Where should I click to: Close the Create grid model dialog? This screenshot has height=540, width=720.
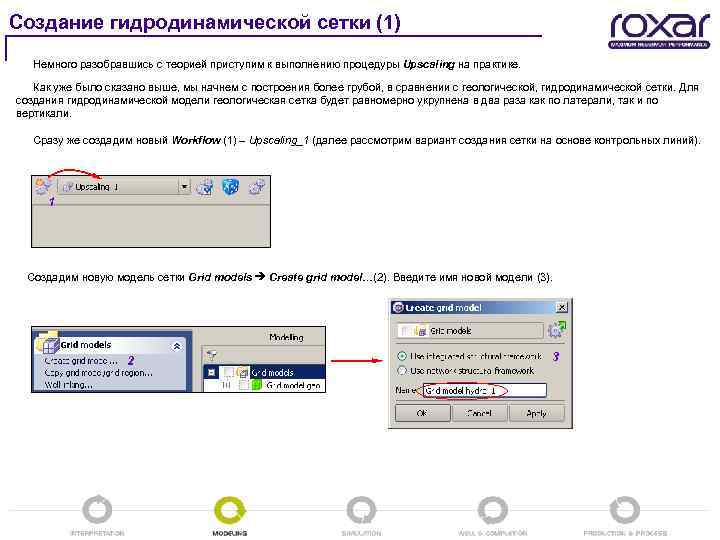click(x=562, y=307)
